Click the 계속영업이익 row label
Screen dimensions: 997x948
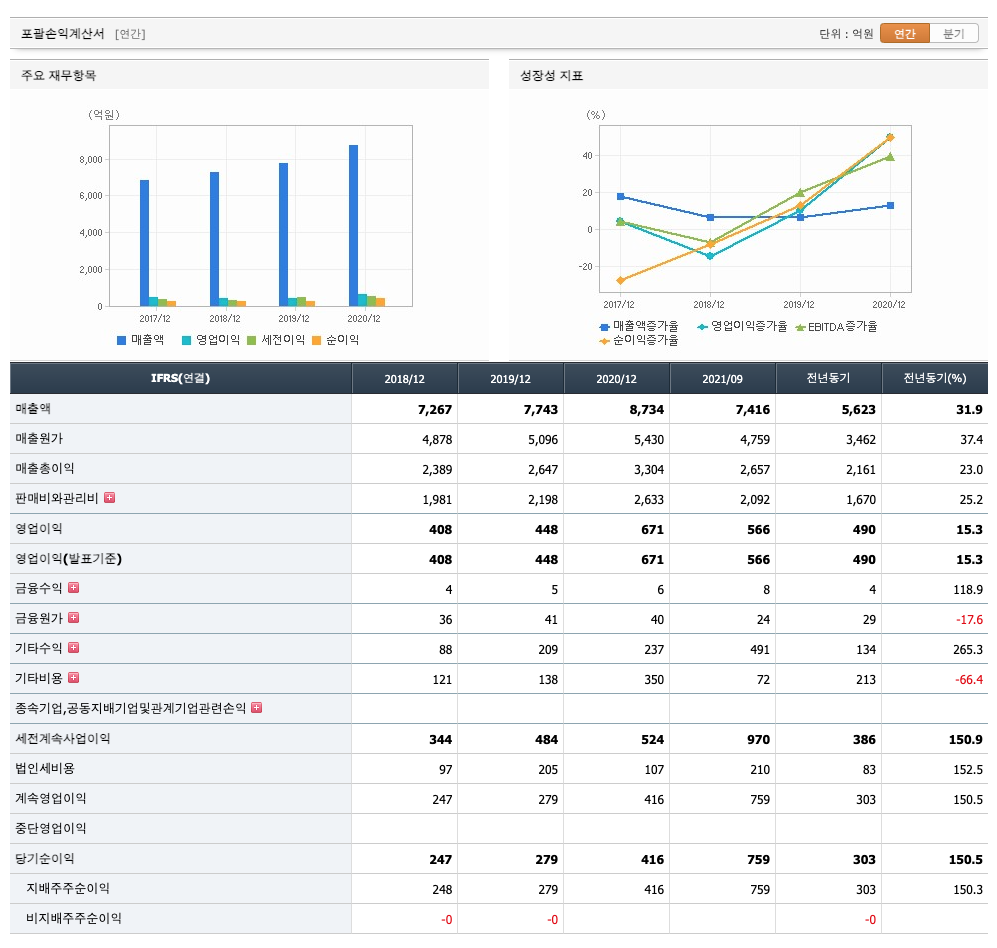pos(51,798)
